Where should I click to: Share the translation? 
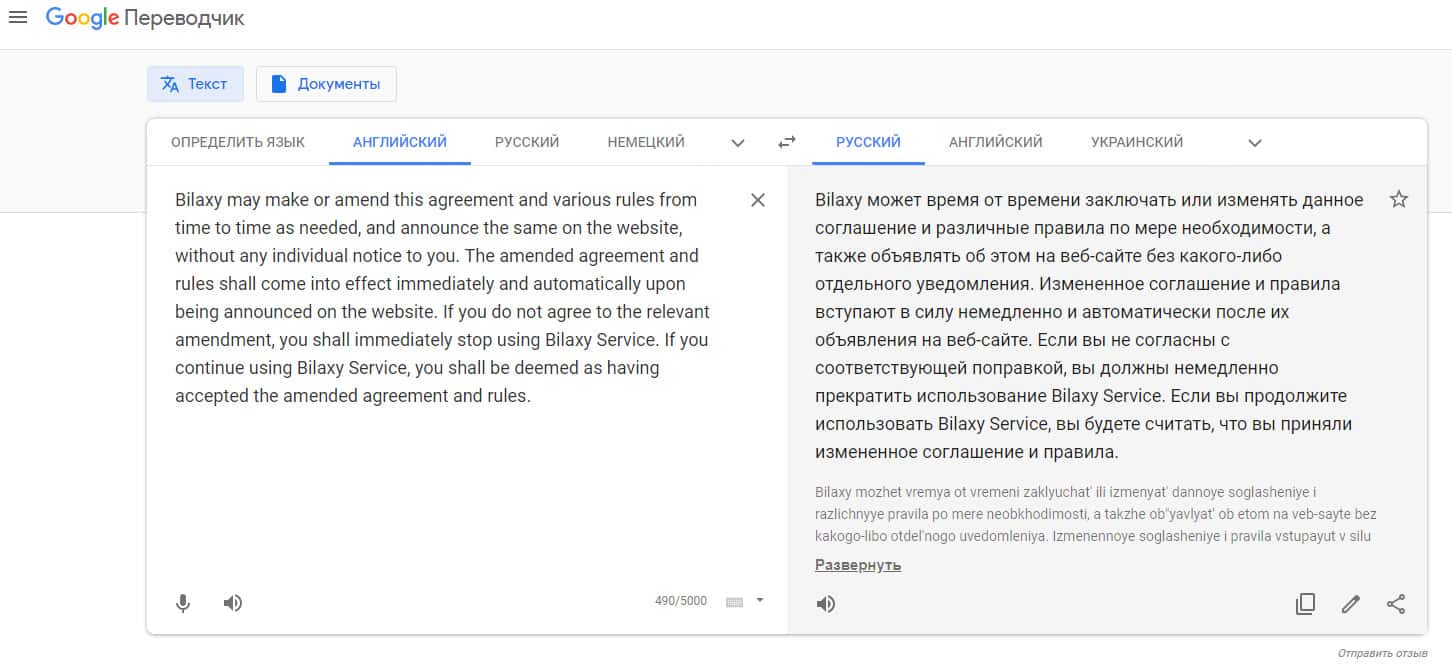(x=1396, y=604)
